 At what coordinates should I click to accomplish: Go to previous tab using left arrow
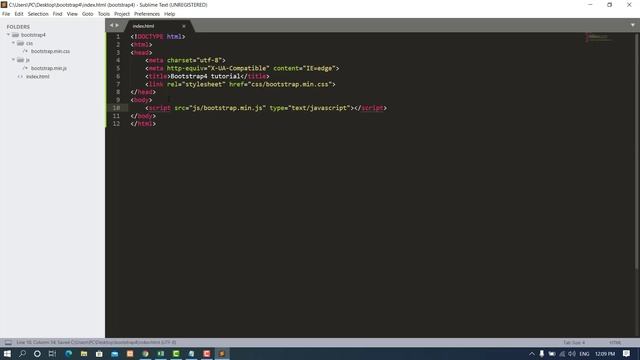tap(111, 25)
